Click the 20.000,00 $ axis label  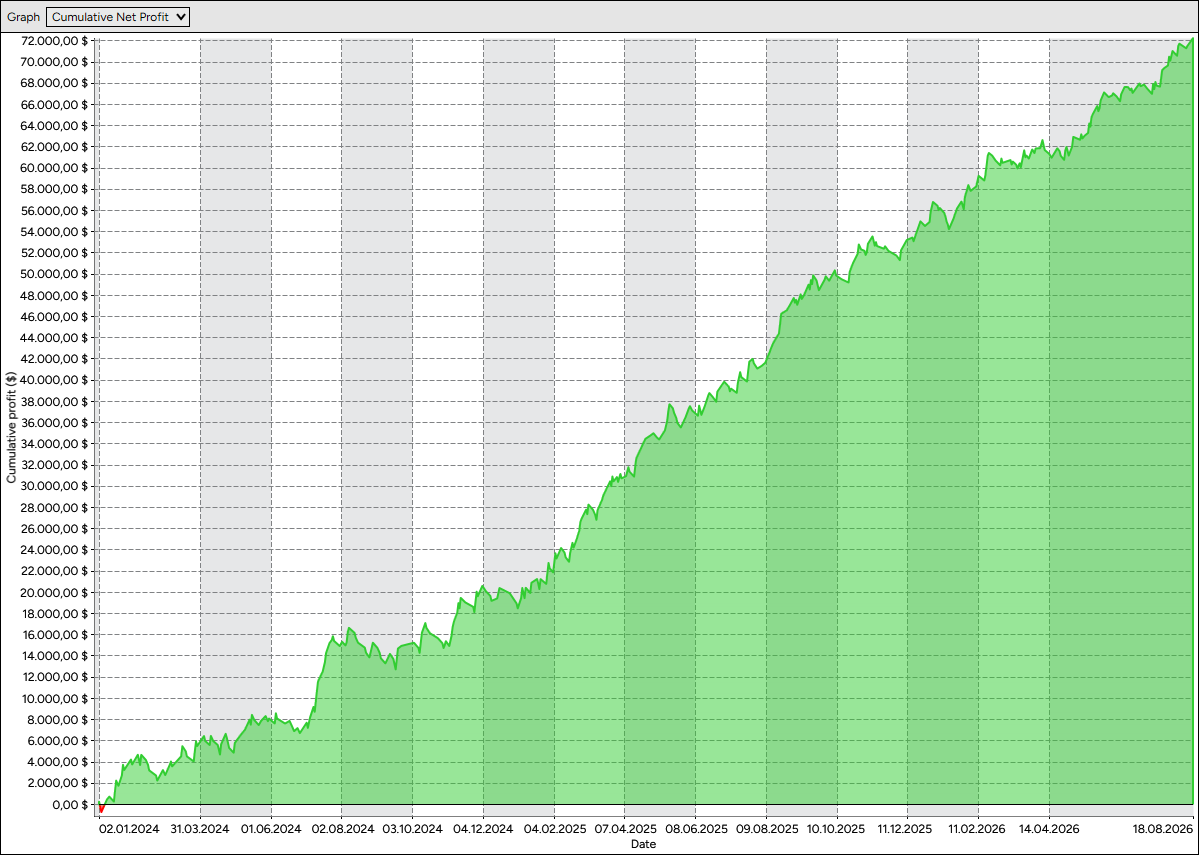click(55, 593)
